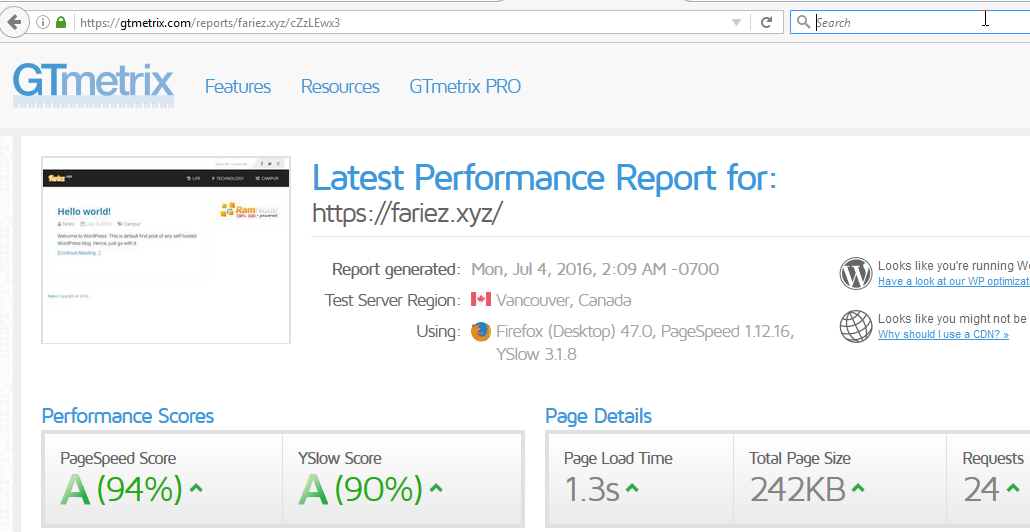Click the 'Vancouver, Canada' server region text

[564, 300]
